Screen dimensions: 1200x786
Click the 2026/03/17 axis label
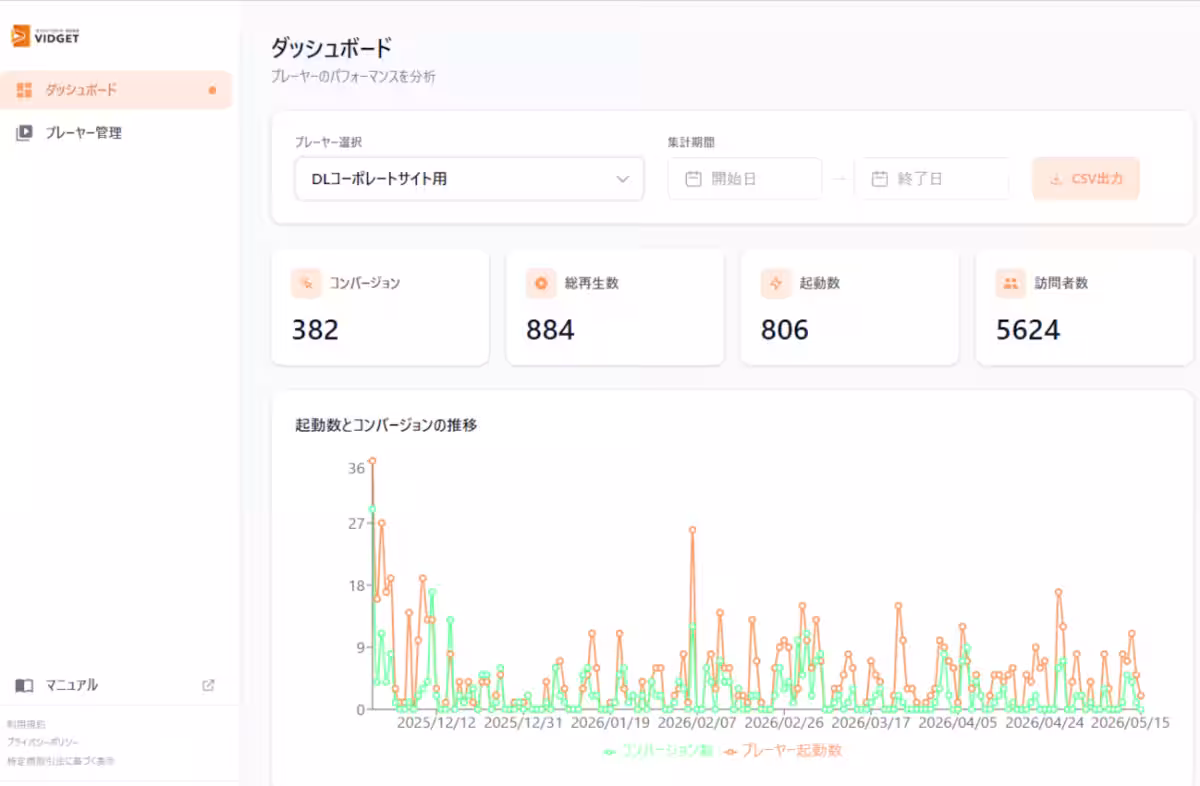click(871, 722)
